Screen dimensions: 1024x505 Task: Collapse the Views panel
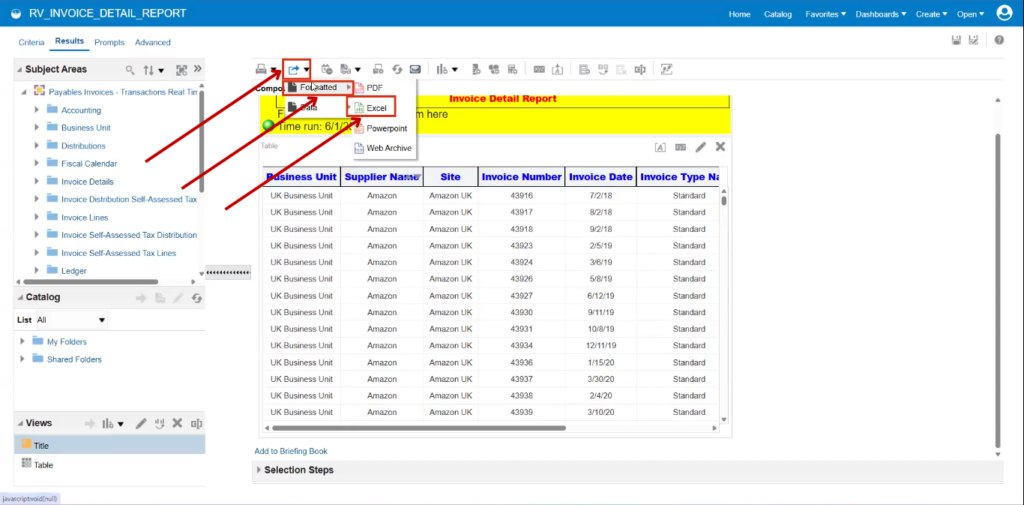[x=20, y=423]
